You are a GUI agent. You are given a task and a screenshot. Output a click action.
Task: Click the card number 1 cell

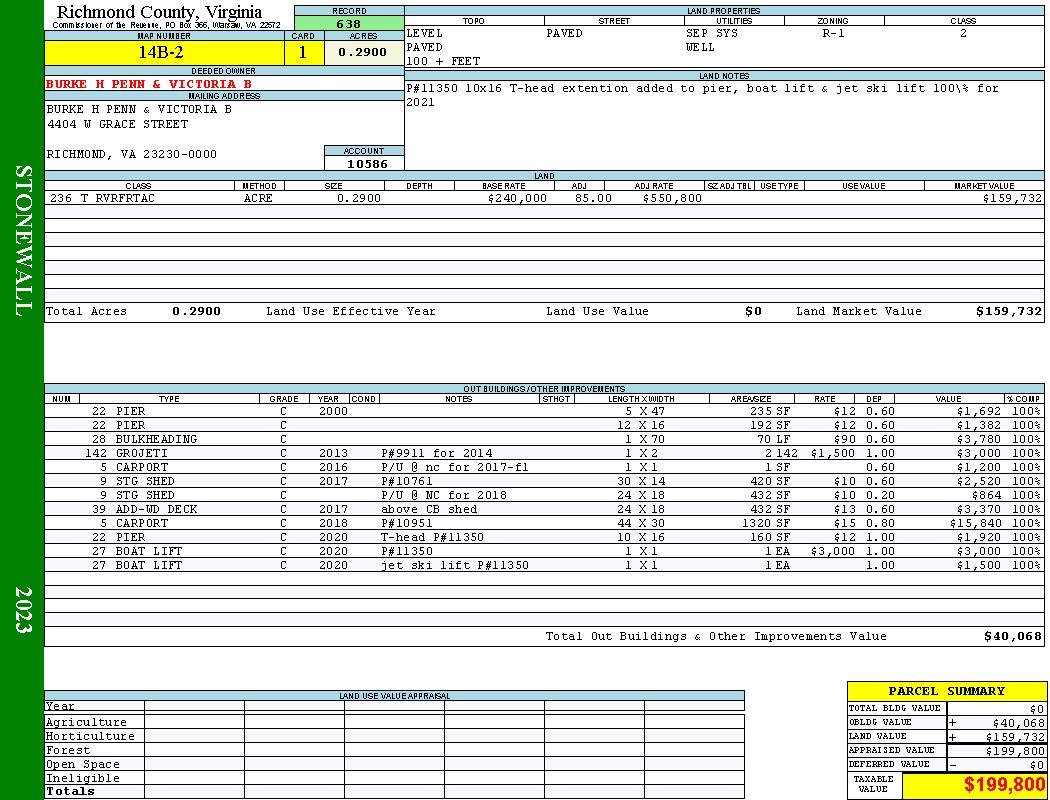tap(303, 52)
